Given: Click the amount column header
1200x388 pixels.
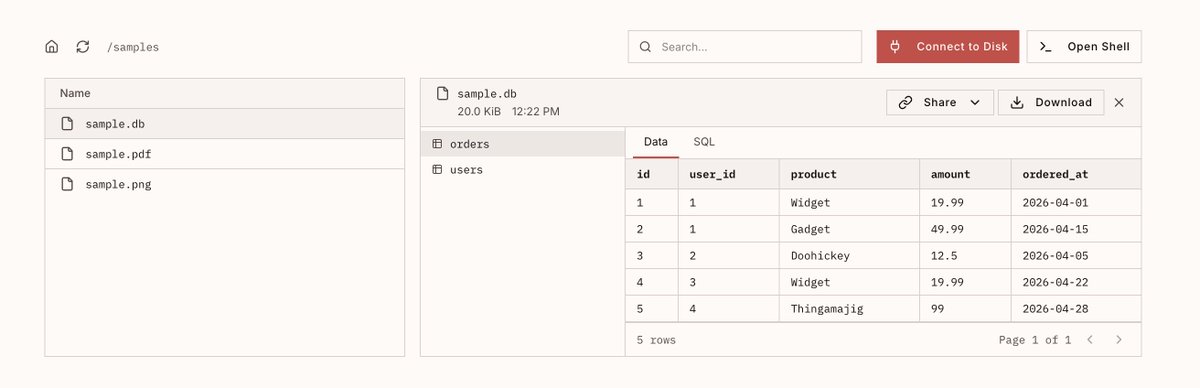Looking at the screenshot, I should pos(965,174).
